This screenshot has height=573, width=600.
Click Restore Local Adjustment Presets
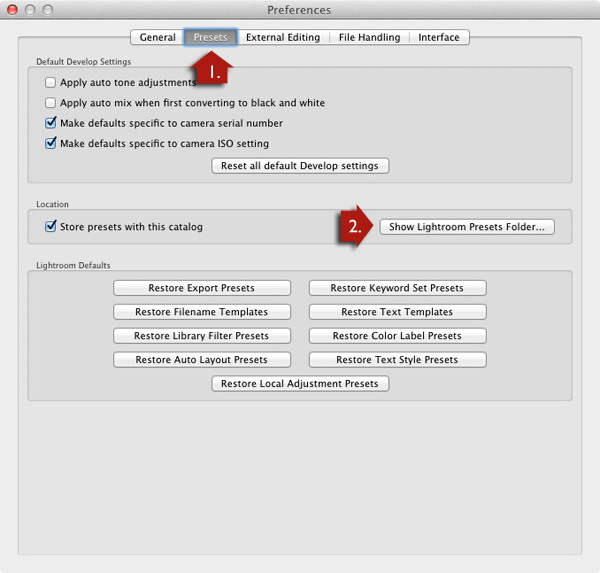click(300, 384)
